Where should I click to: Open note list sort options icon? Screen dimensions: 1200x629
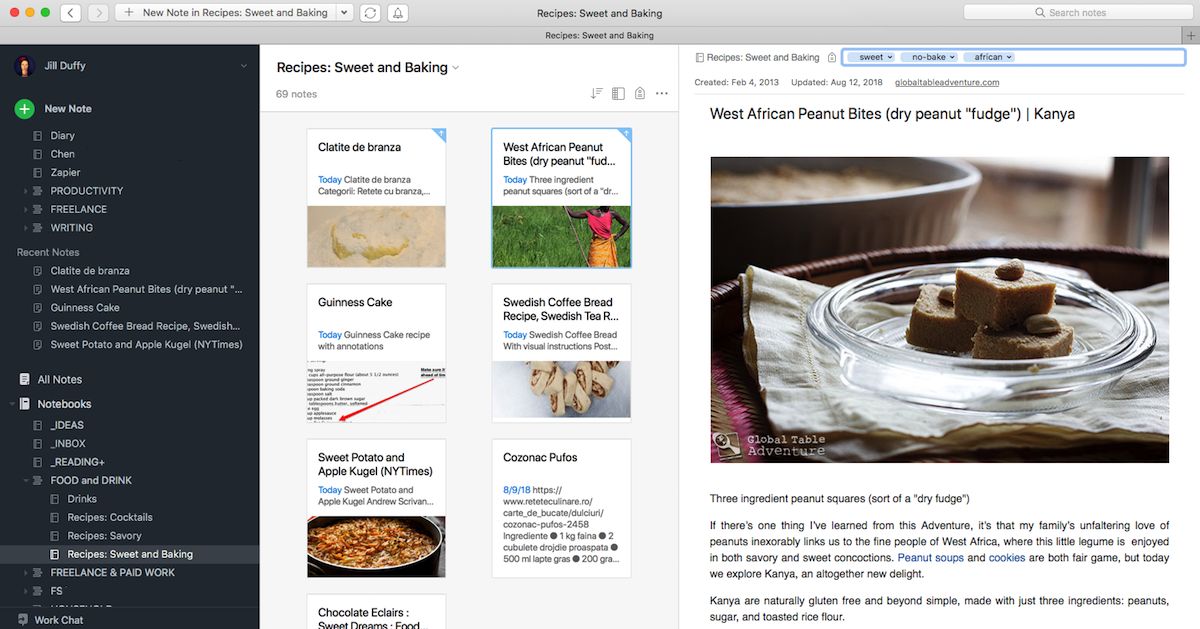(596, 94)
